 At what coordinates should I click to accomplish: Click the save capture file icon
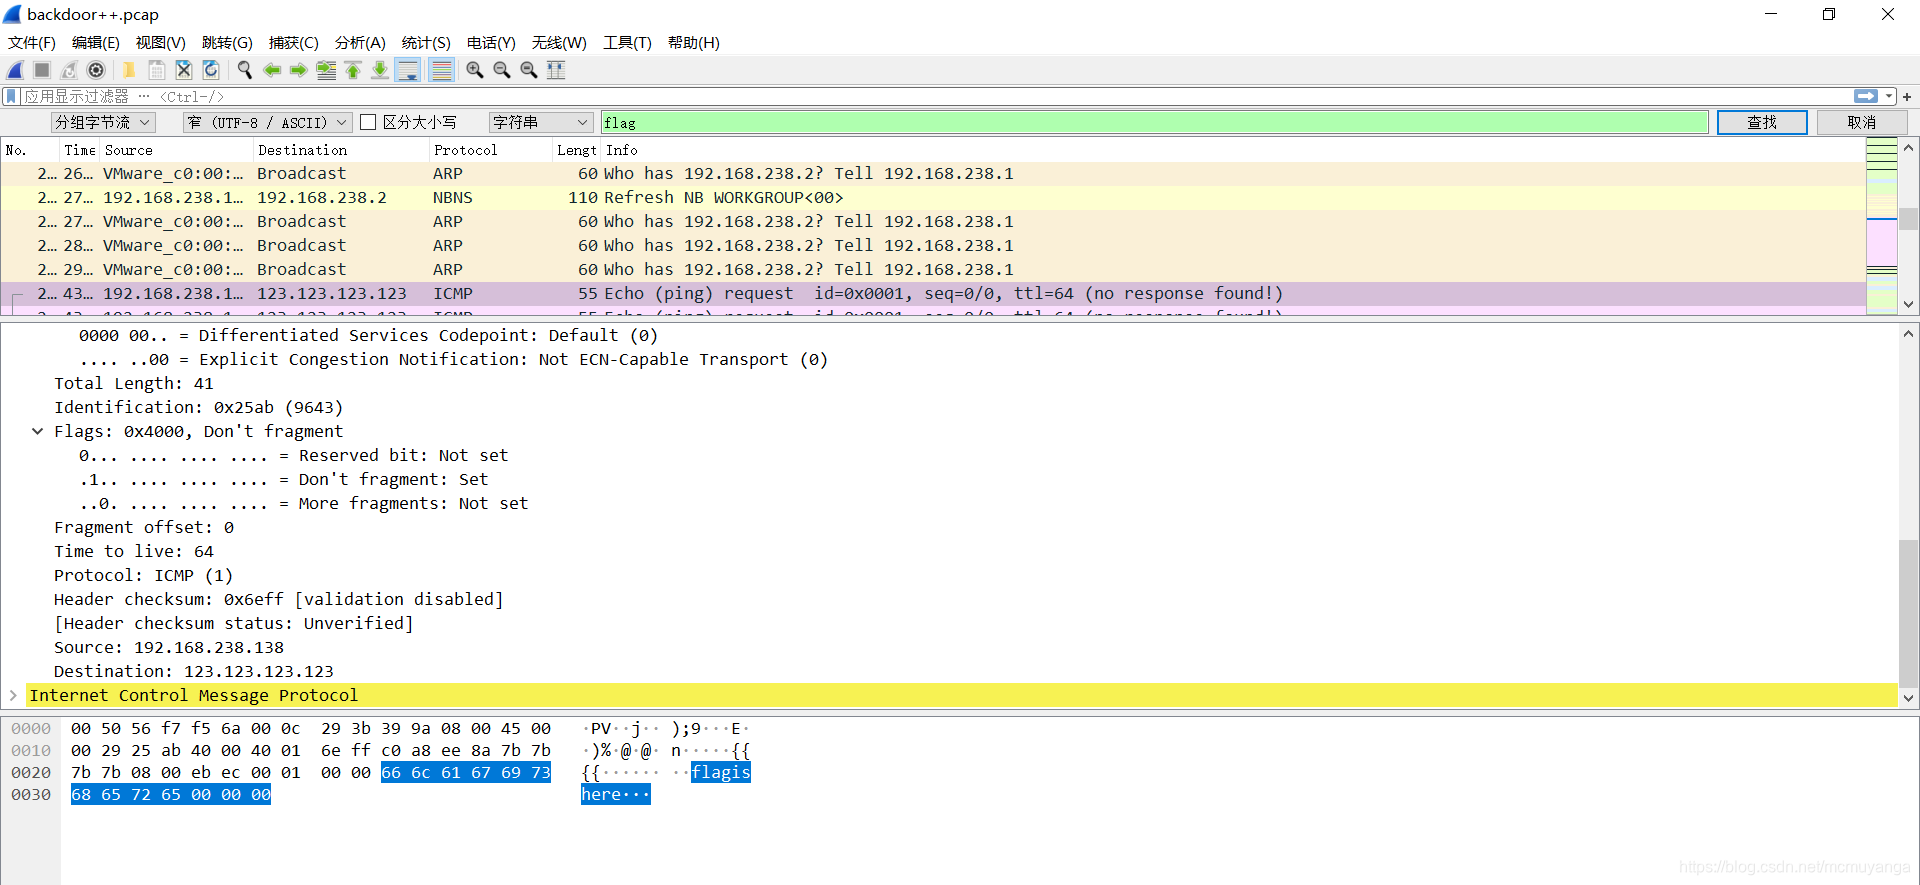pos(157,70)
